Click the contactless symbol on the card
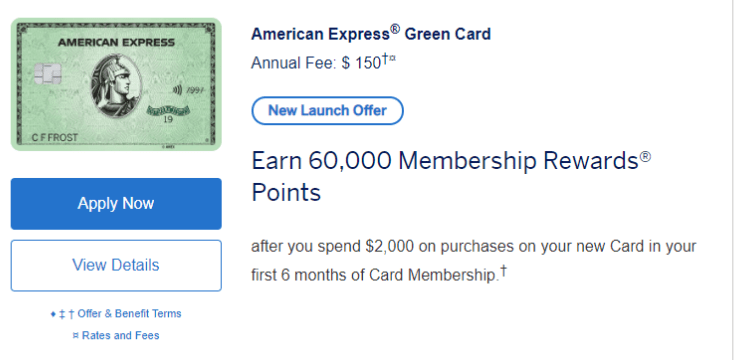Viewport: 736px width, 360px height. [x=176, y=90]
